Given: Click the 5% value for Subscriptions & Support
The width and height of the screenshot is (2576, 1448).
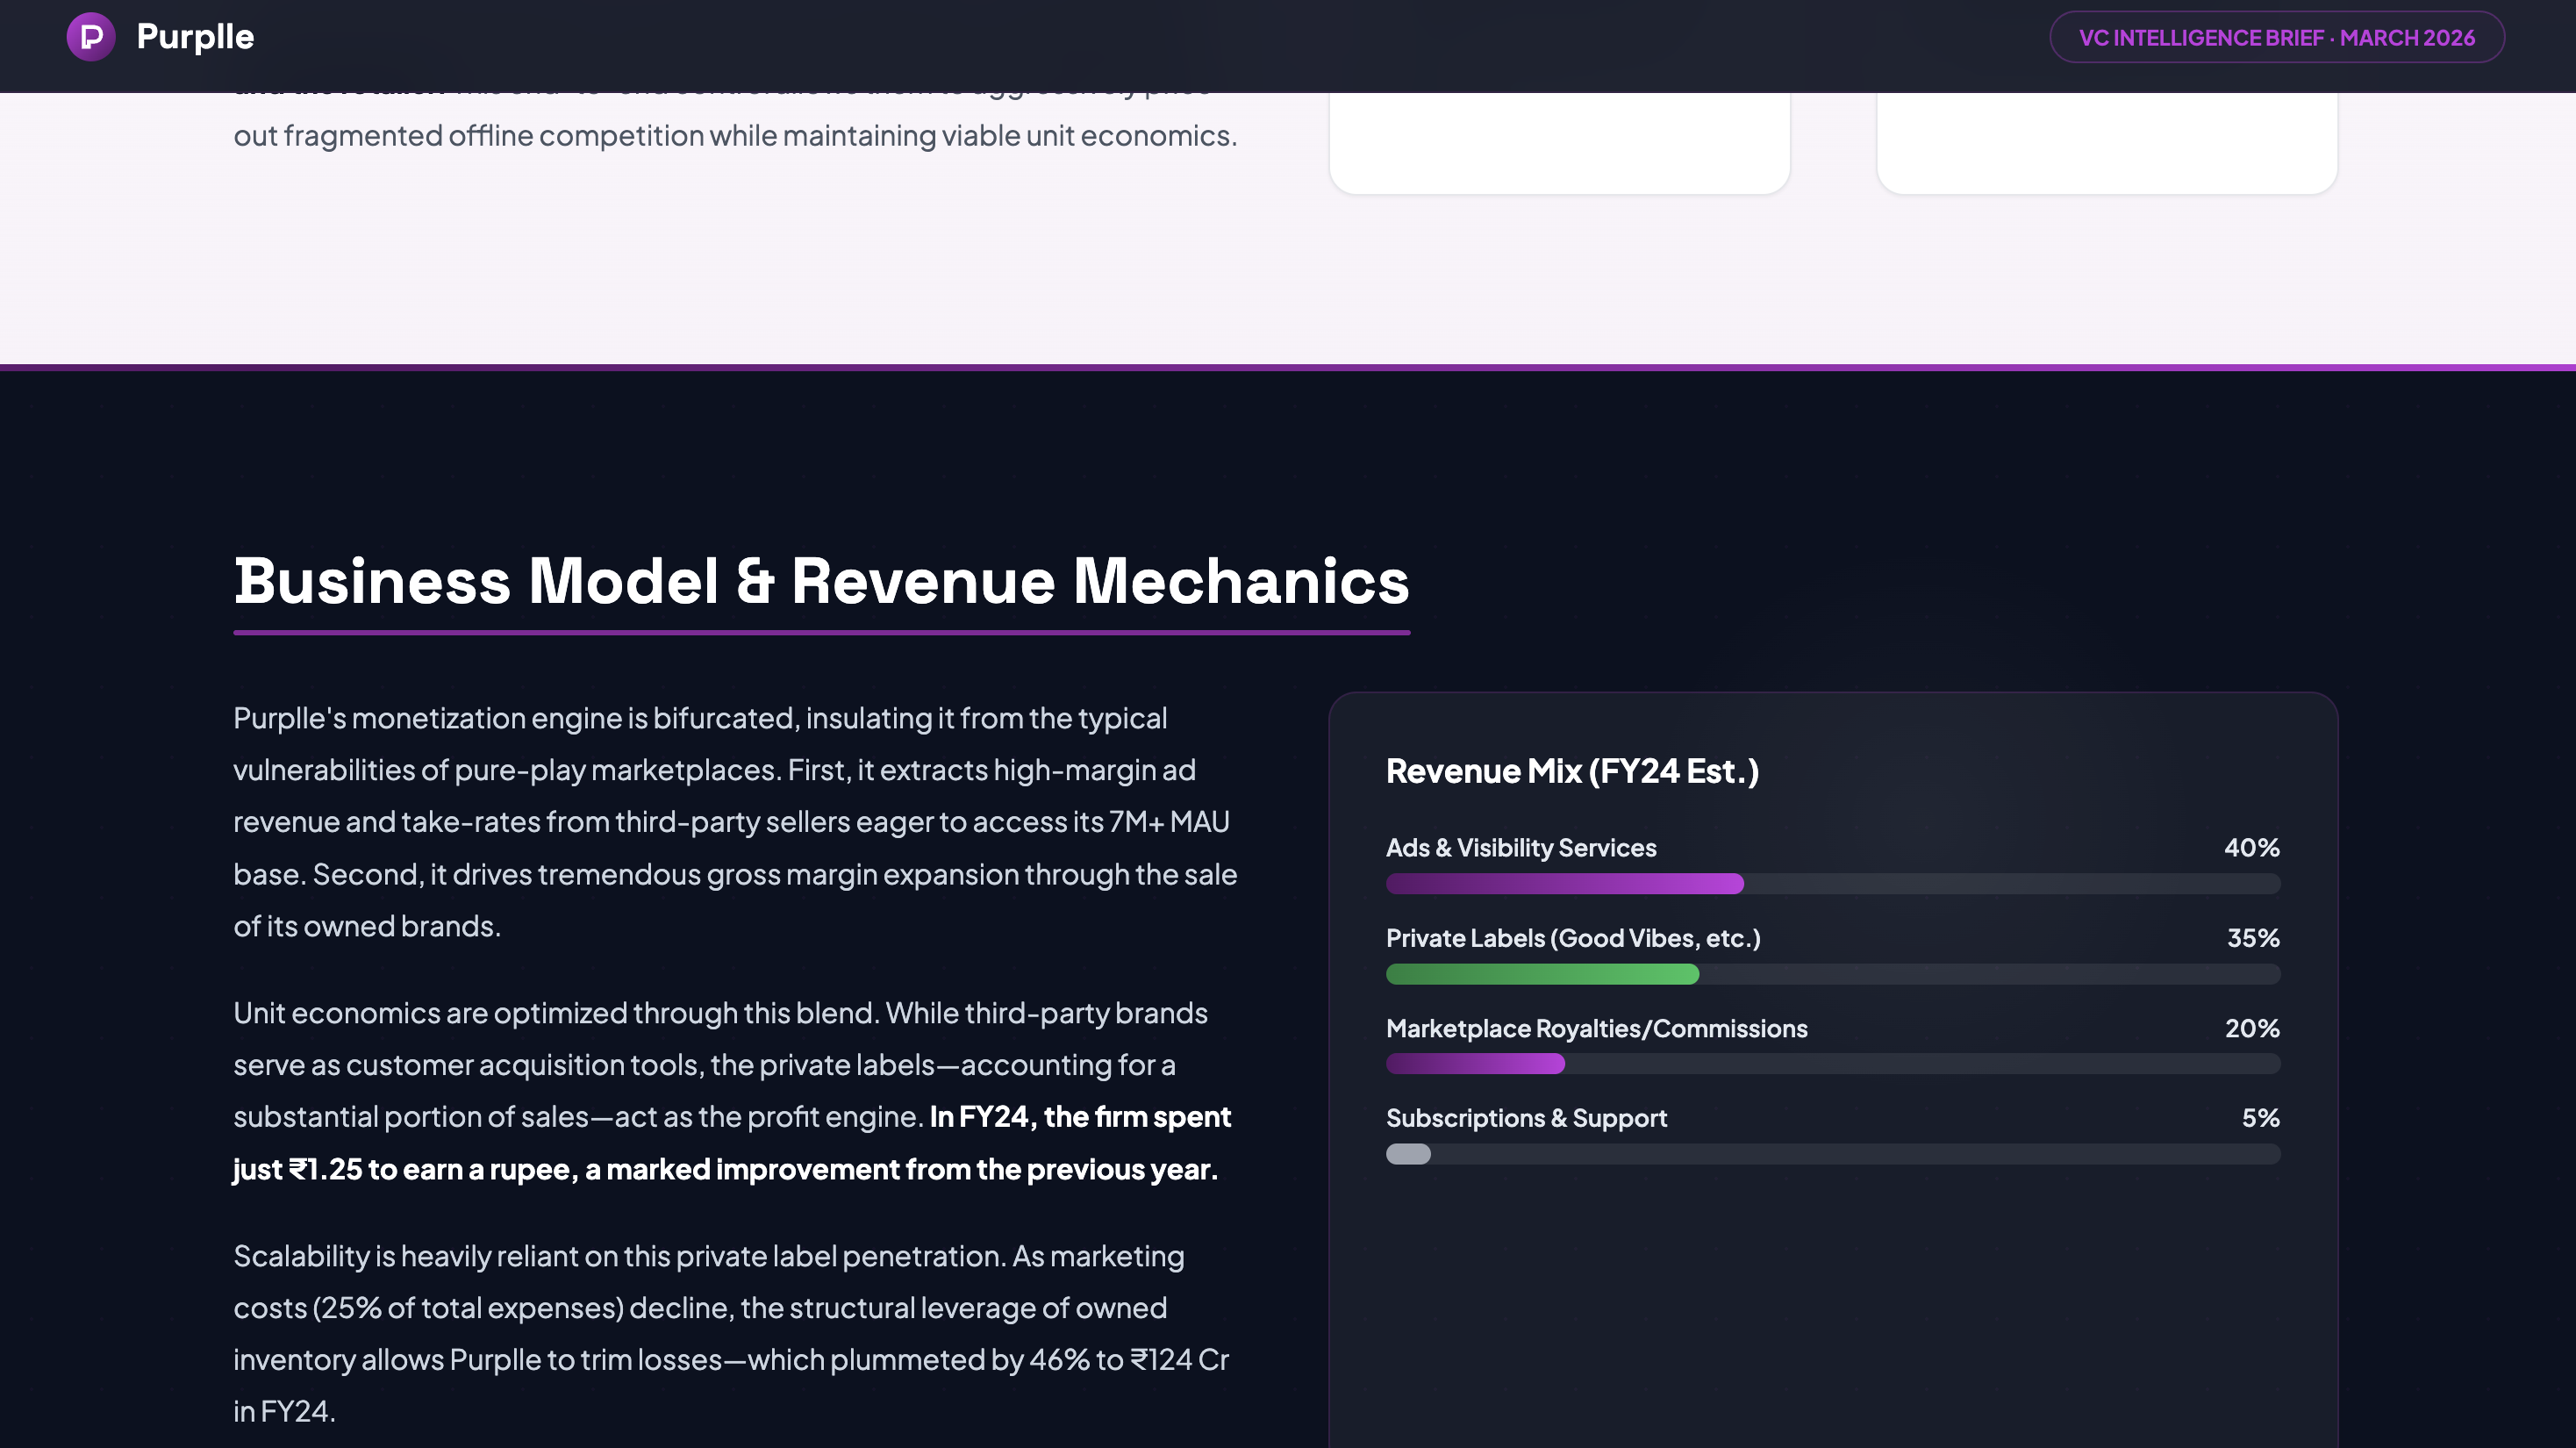Looking at the screenshot, I should [2262, 1118].
